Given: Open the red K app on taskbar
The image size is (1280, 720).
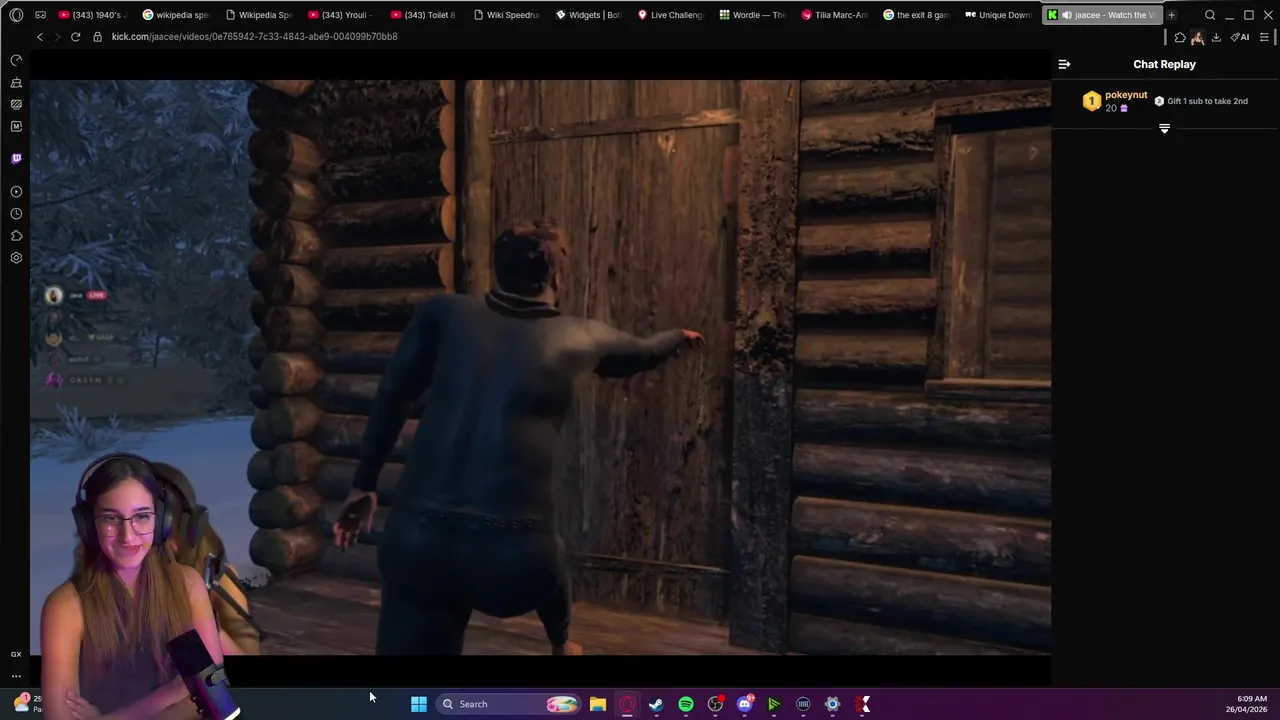Looking at the screenshot, I should [x=862, y=704].
